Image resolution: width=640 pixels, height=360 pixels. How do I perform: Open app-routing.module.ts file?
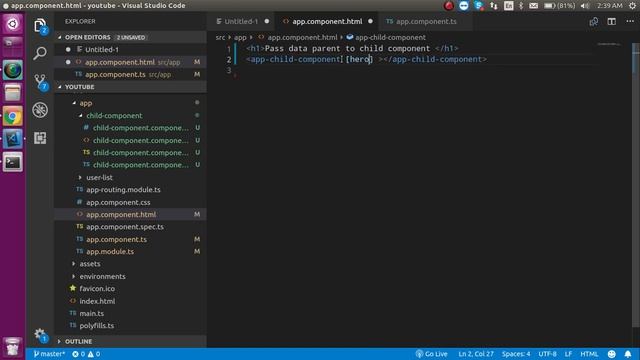pyautogui.click(x=131, y=190)
